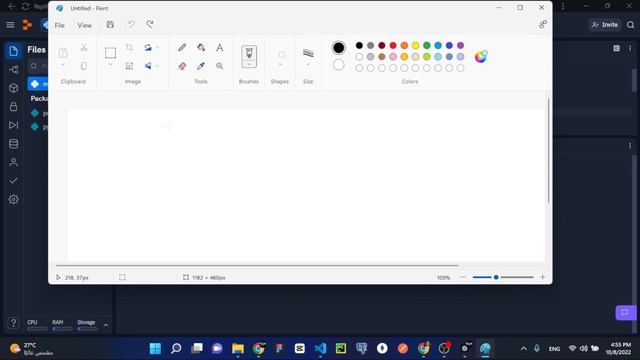Select the Magnifier tool
The width and height of the screenshot is (640, 360).
pyautogui.click(x=220, y=66)
